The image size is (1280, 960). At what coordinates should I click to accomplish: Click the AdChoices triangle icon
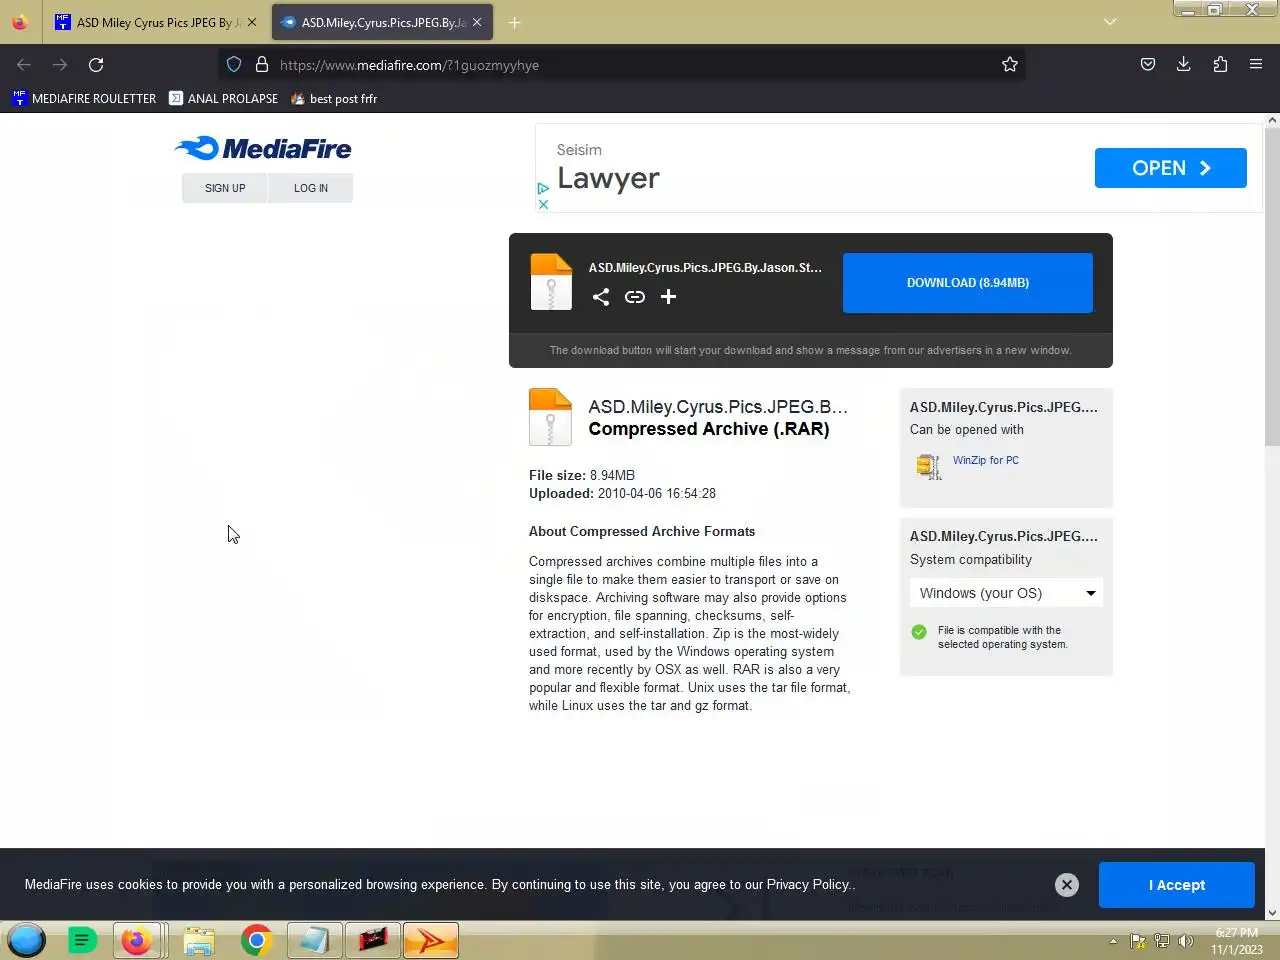[543, 188]
